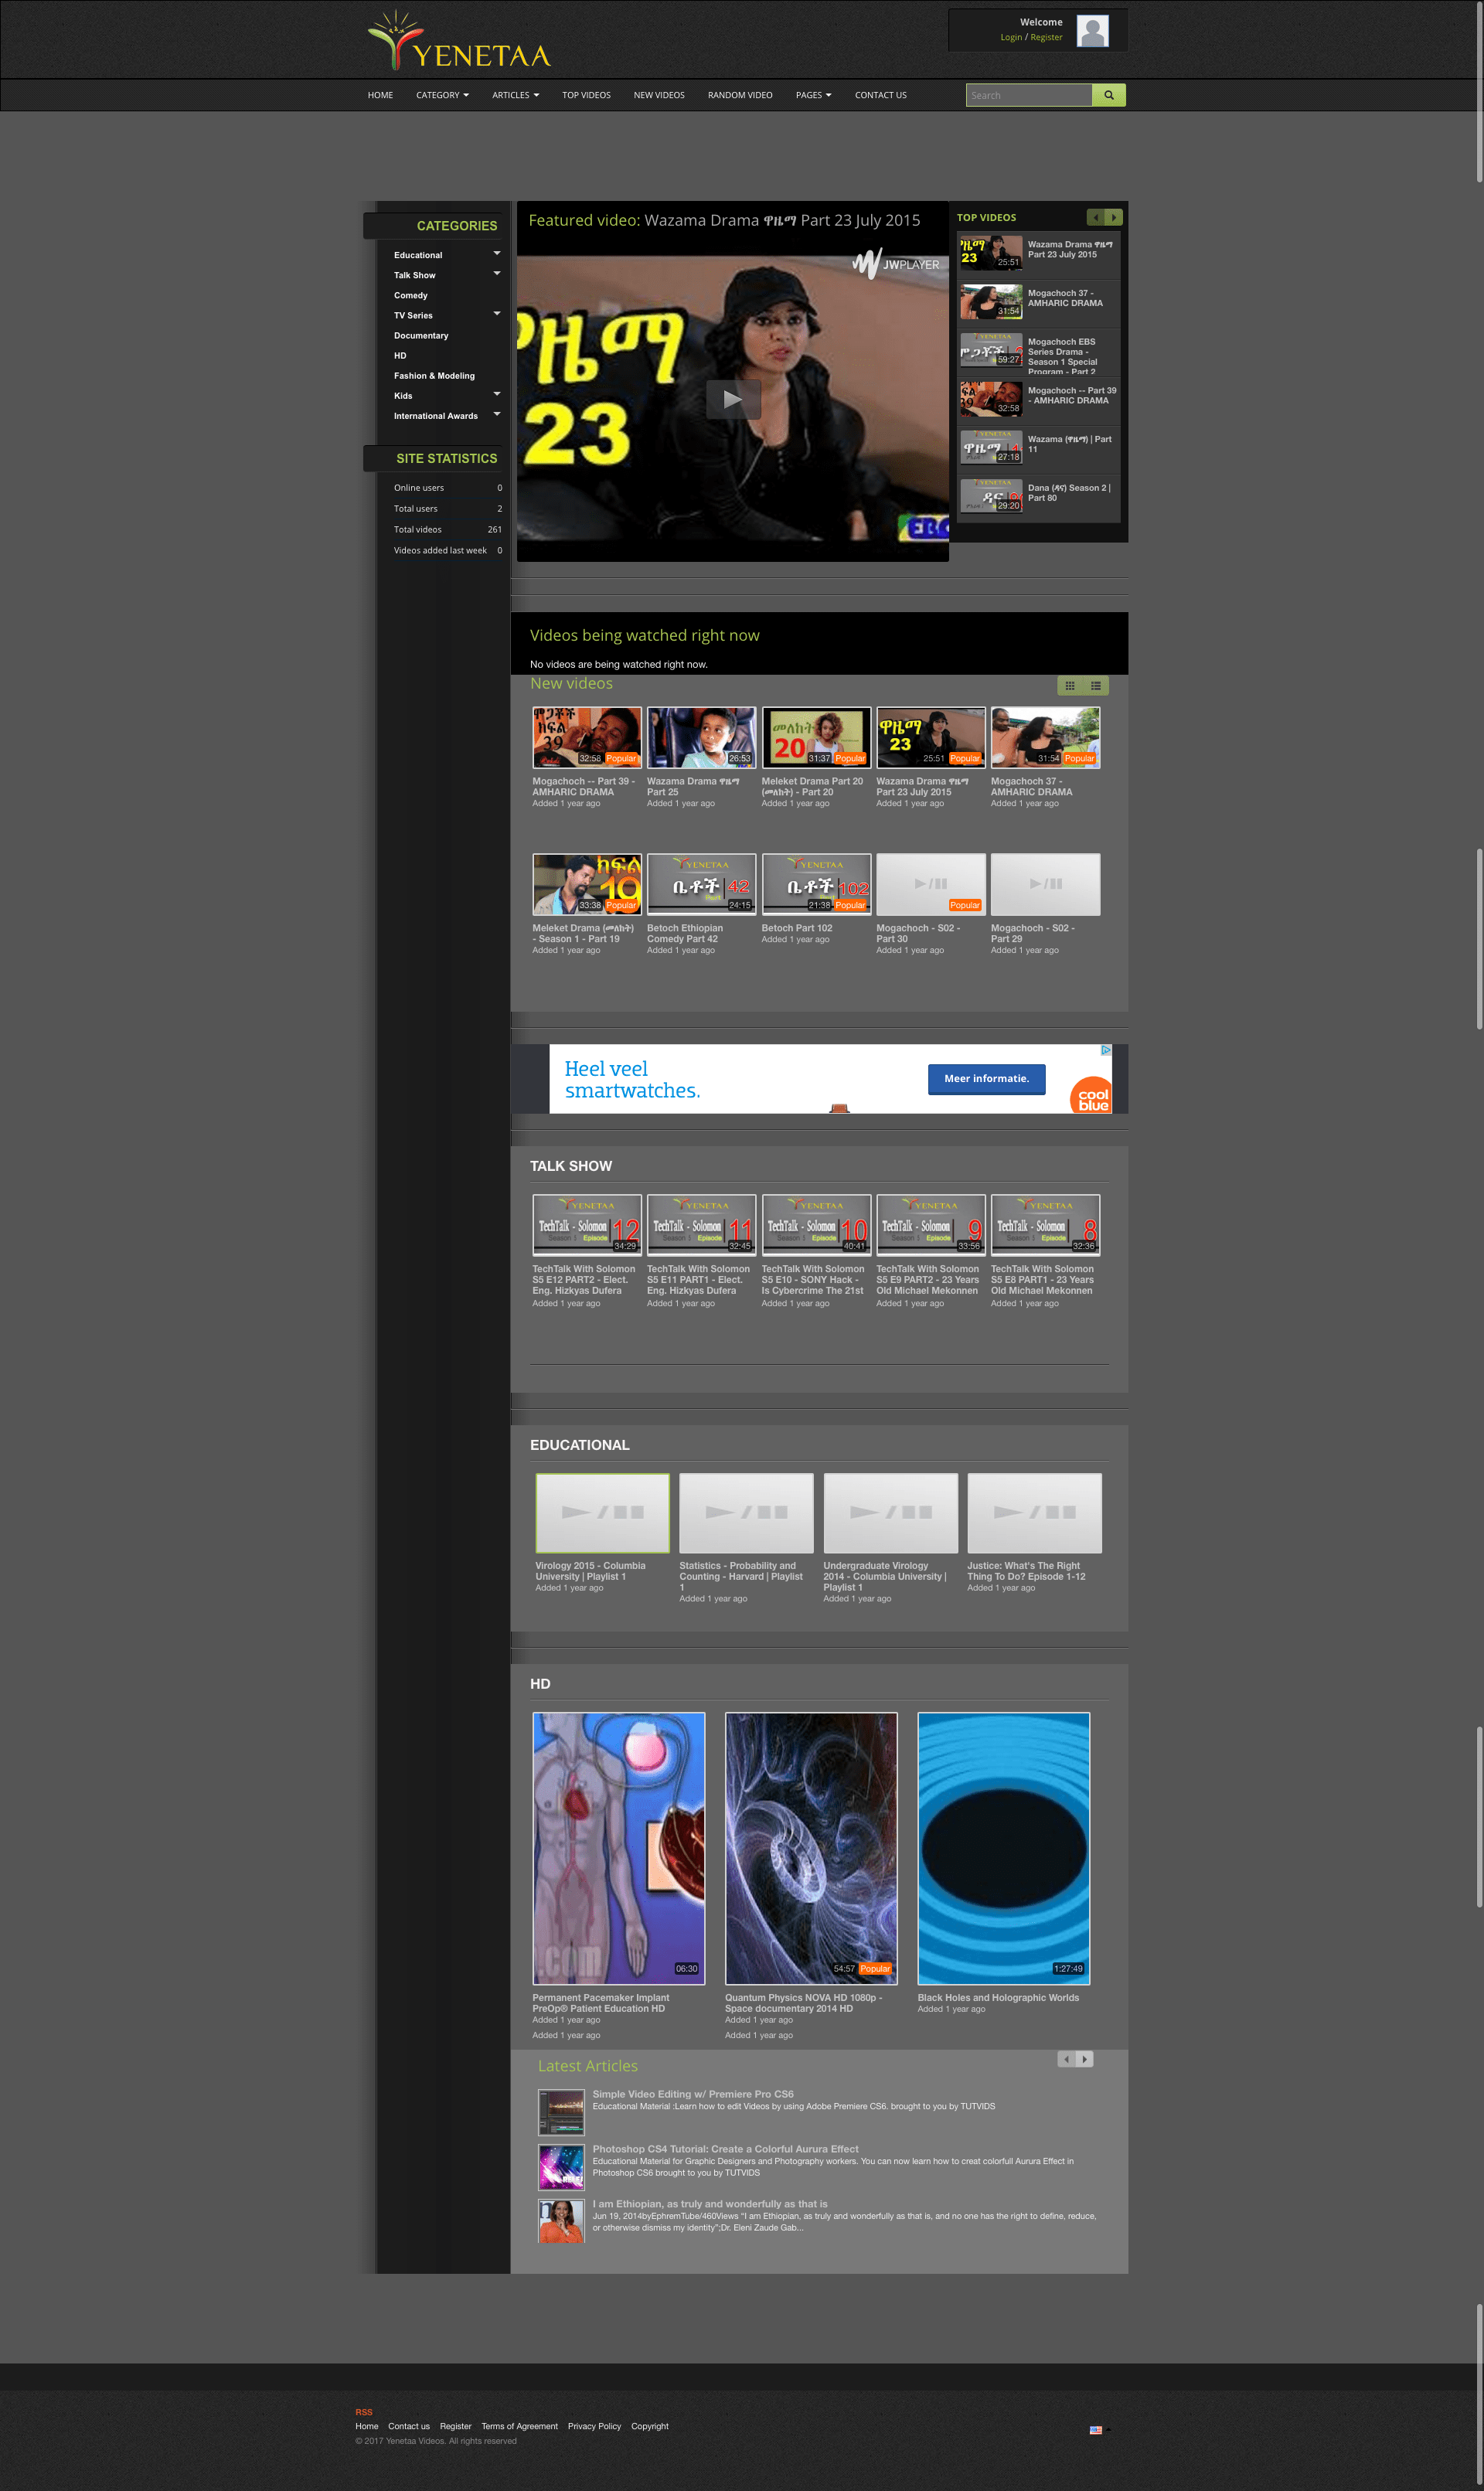Open the PAGES dropdown menu
The height and width of the screenshot is (2491, 1484).
813,94
